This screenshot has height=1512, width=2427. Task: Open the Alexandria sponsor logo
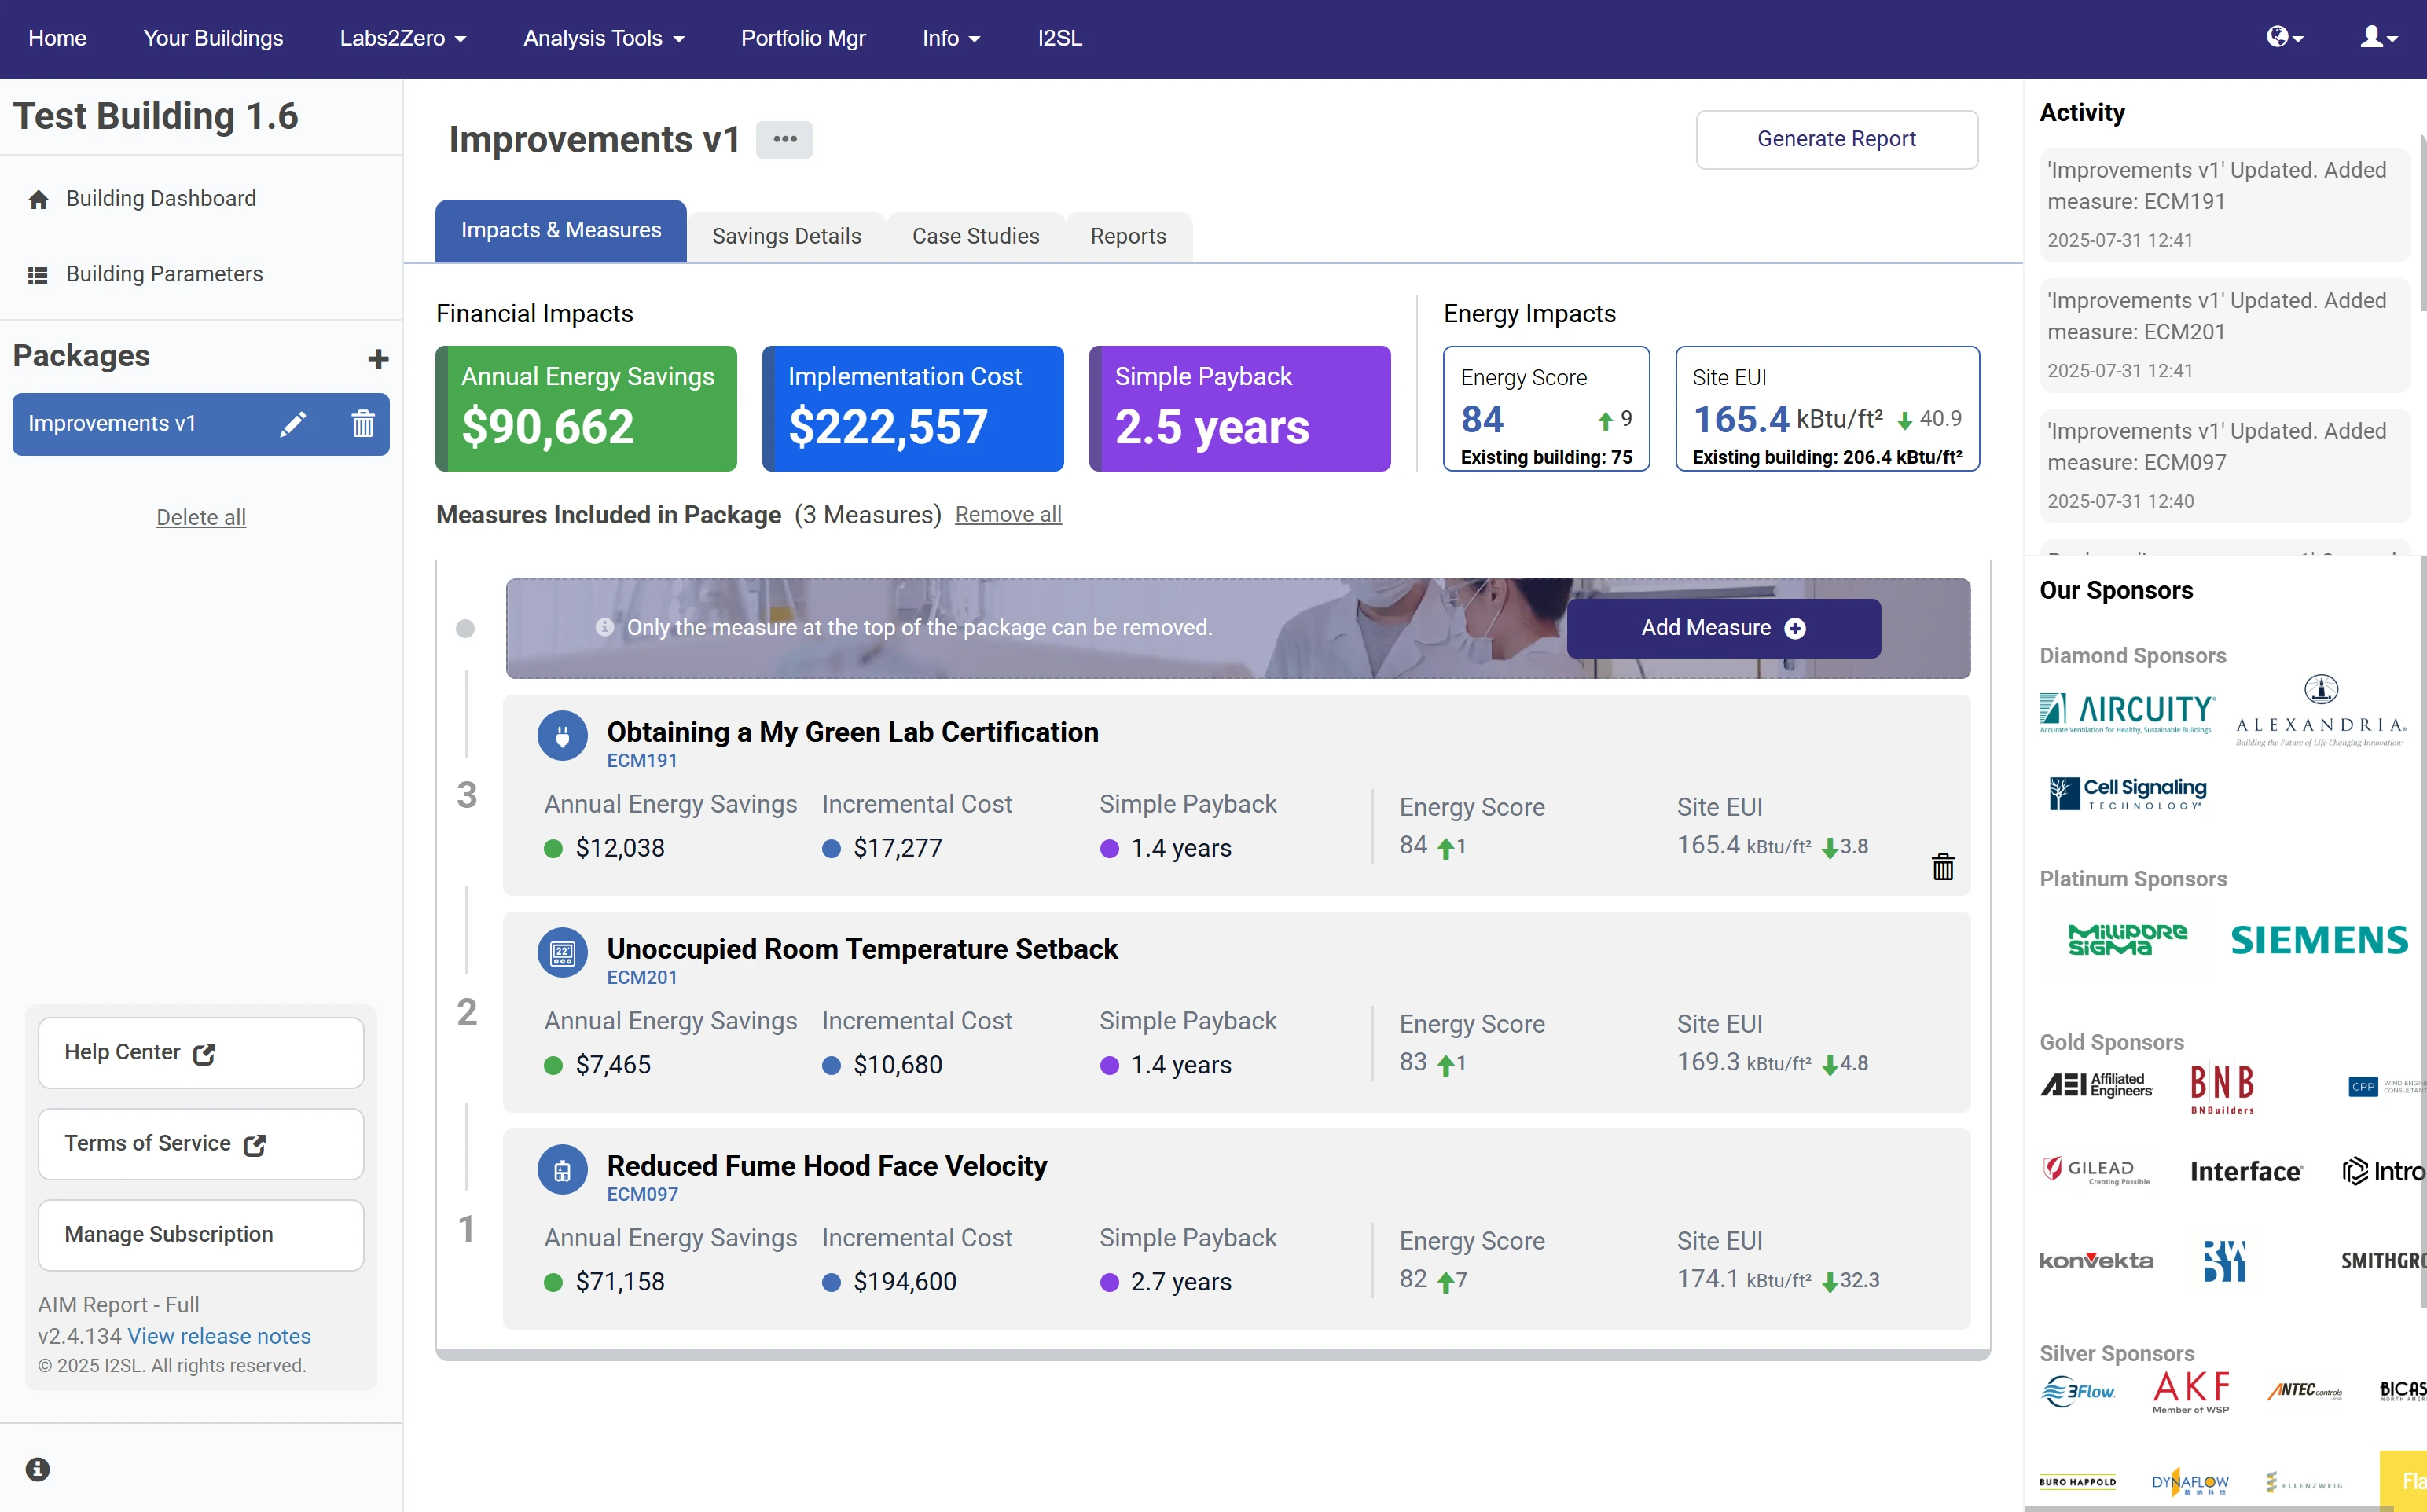pyautogui.click(x=2320, y=711)
